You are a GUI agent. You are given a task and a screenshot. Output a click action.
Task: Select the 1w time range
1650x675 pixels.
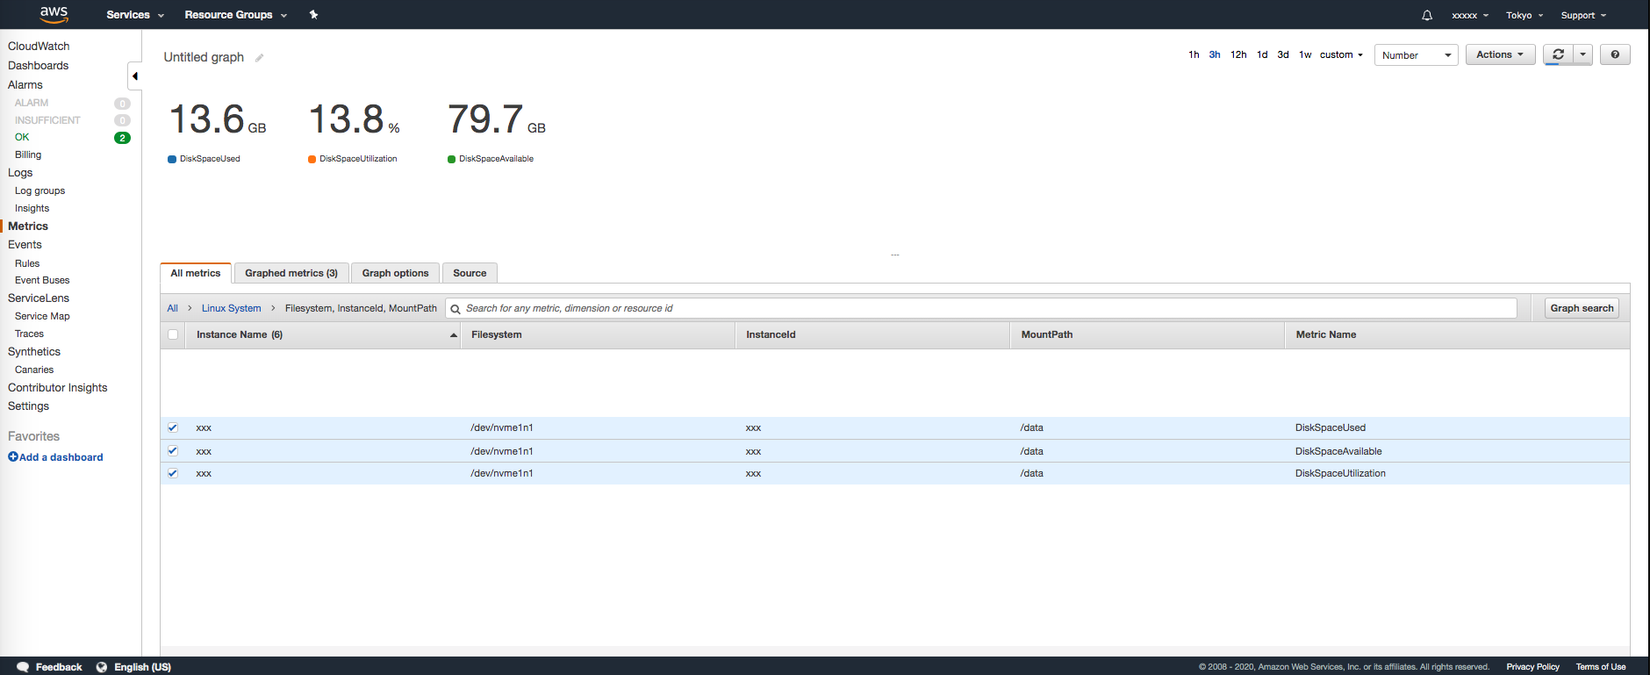(x=1305, y=55)
